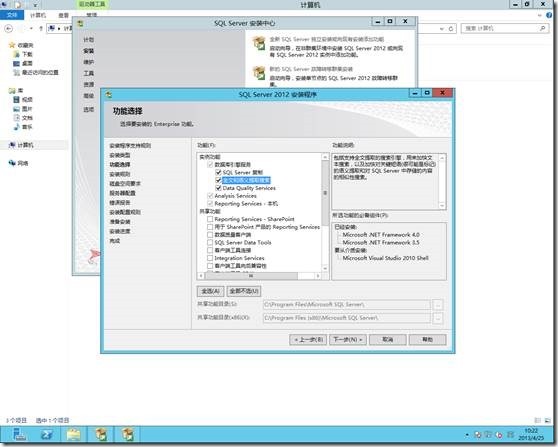Click the failover cluster installation link
The height and width of the screenshot is (447, 558).
pyautogui.click(x=311, y=69)
